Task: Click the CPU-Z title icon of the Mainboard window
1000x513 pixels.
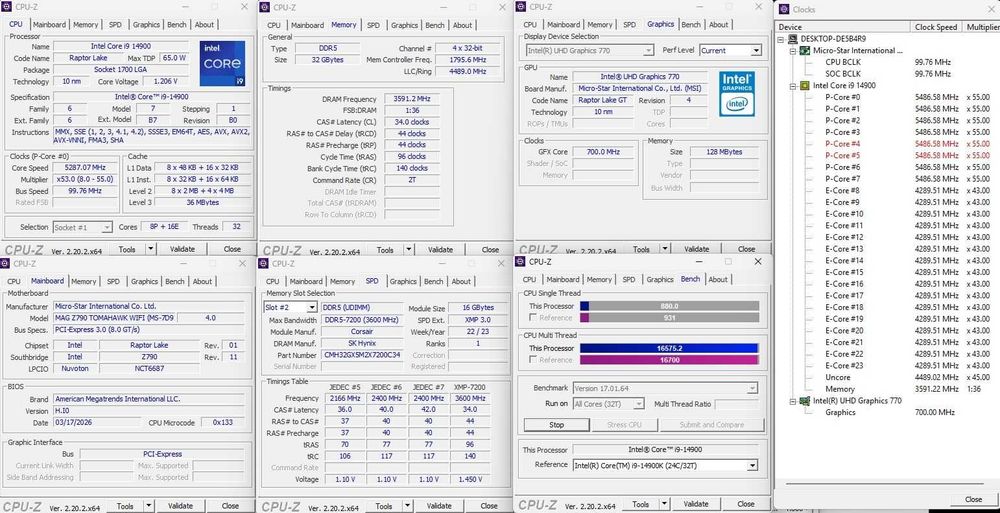Action: click(x=6, y=264)
